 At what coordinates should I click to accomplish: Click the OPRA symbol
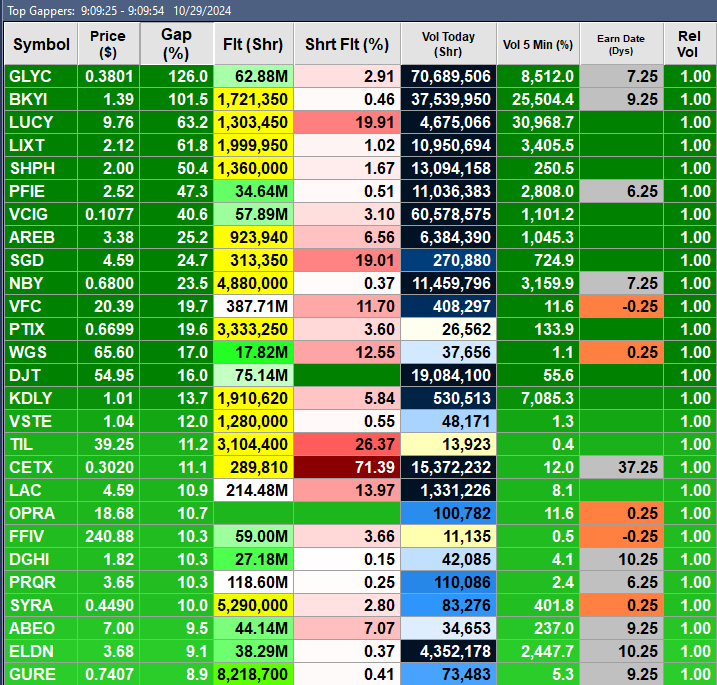41,513
